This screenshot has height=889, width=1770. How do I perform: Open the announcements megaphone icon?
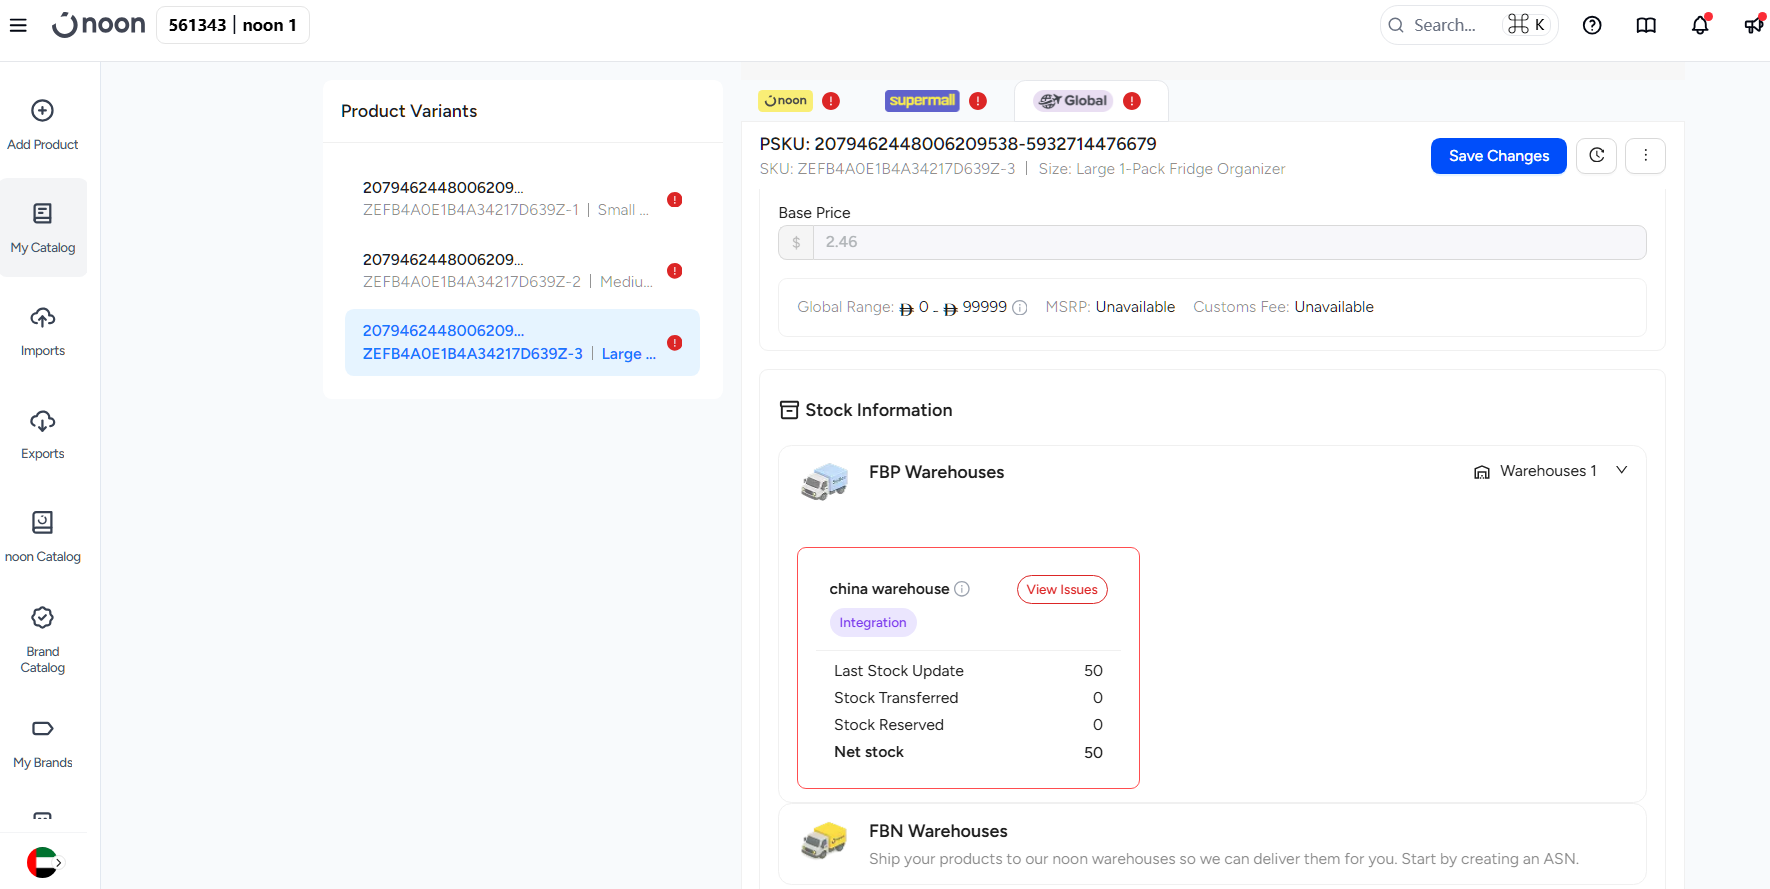(1754, 25)
